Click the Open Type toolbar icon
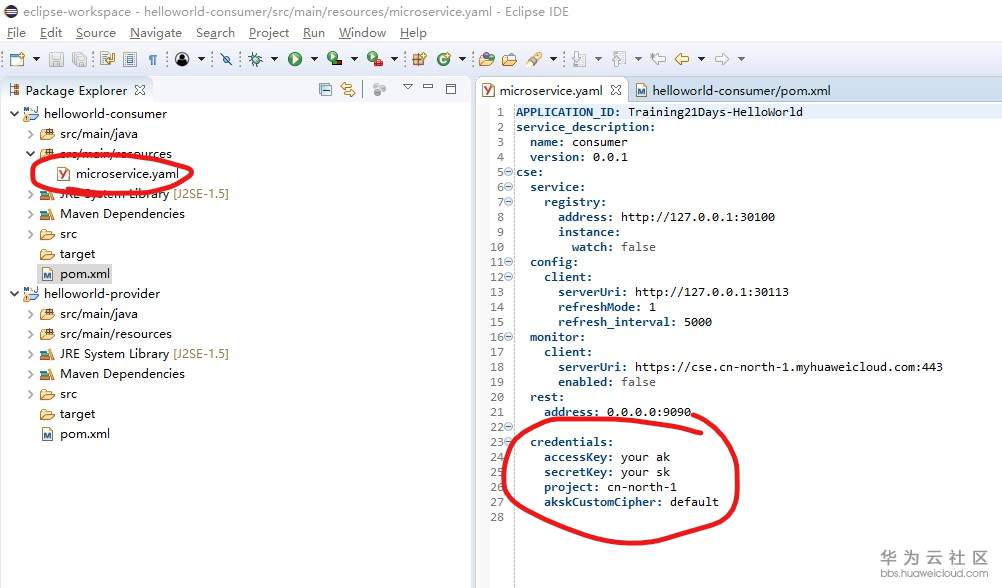Viewport: 1002px width, 588px height. click(x=487, y=59)
